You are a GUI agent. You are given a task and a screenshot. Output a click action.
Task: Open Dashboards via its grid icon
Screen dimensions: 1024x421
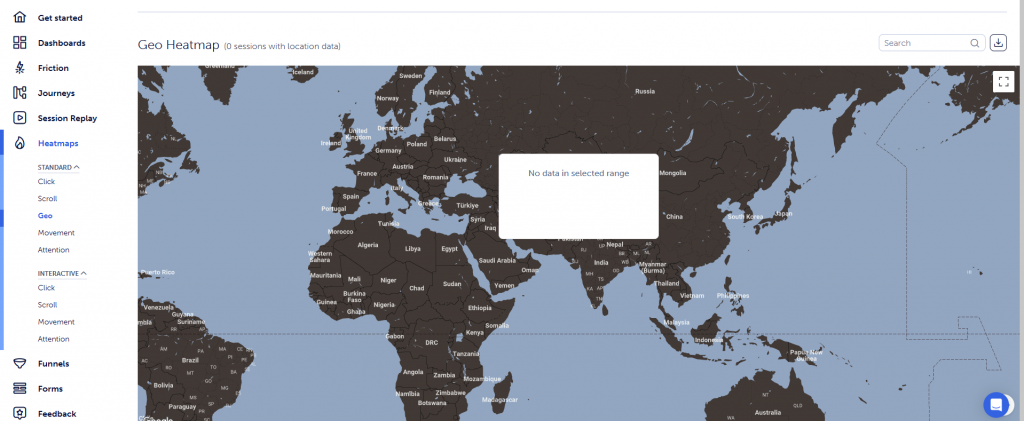tap(19, 43)
